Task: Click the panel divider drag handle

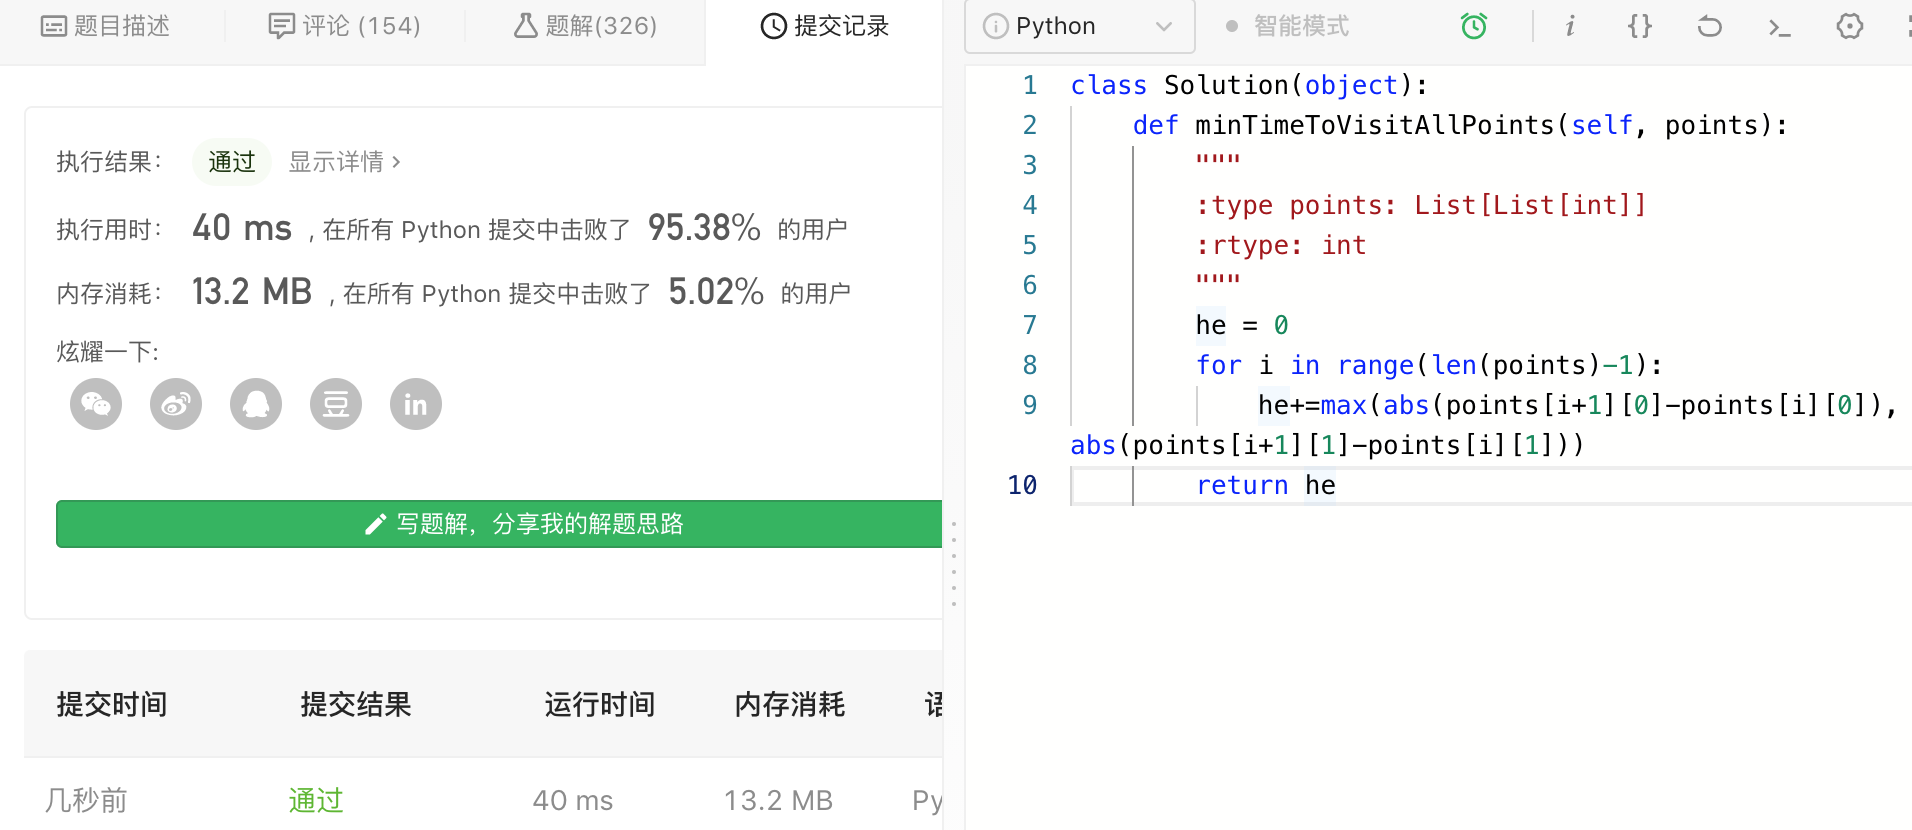Action: point(954,564)
